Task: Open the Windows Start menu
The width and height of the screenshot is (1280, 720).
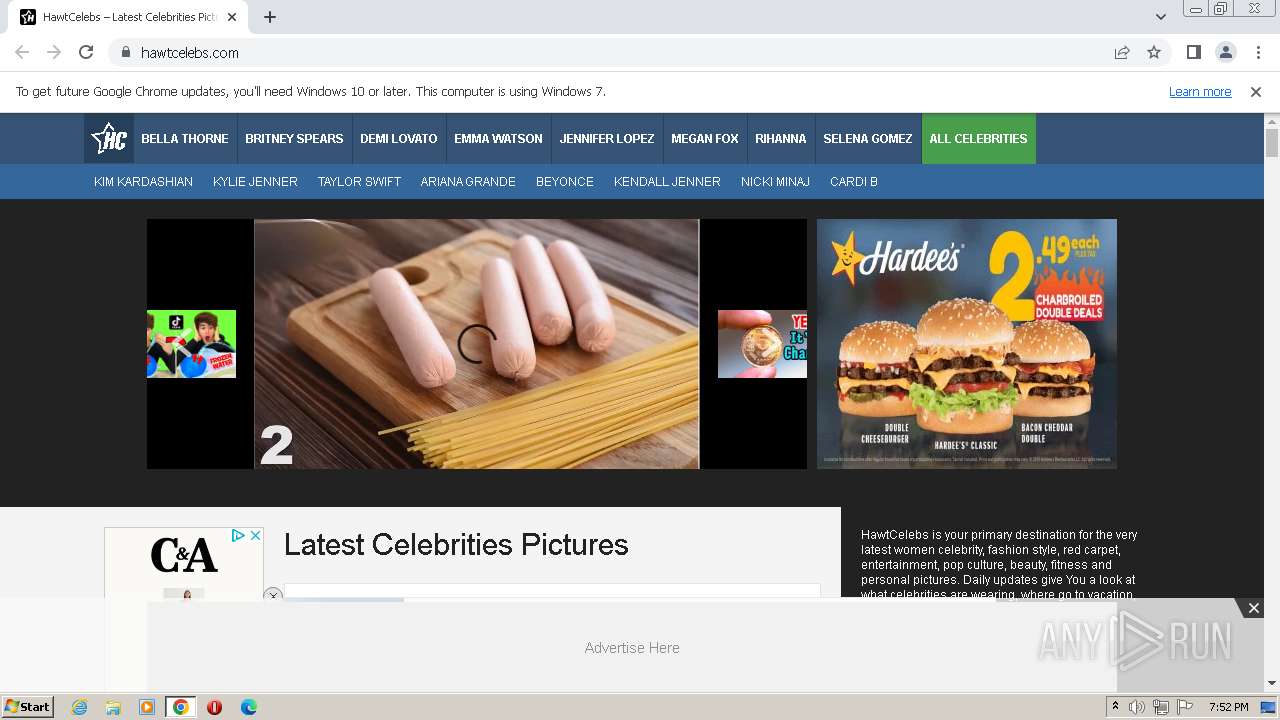Action: pos(27,707)
